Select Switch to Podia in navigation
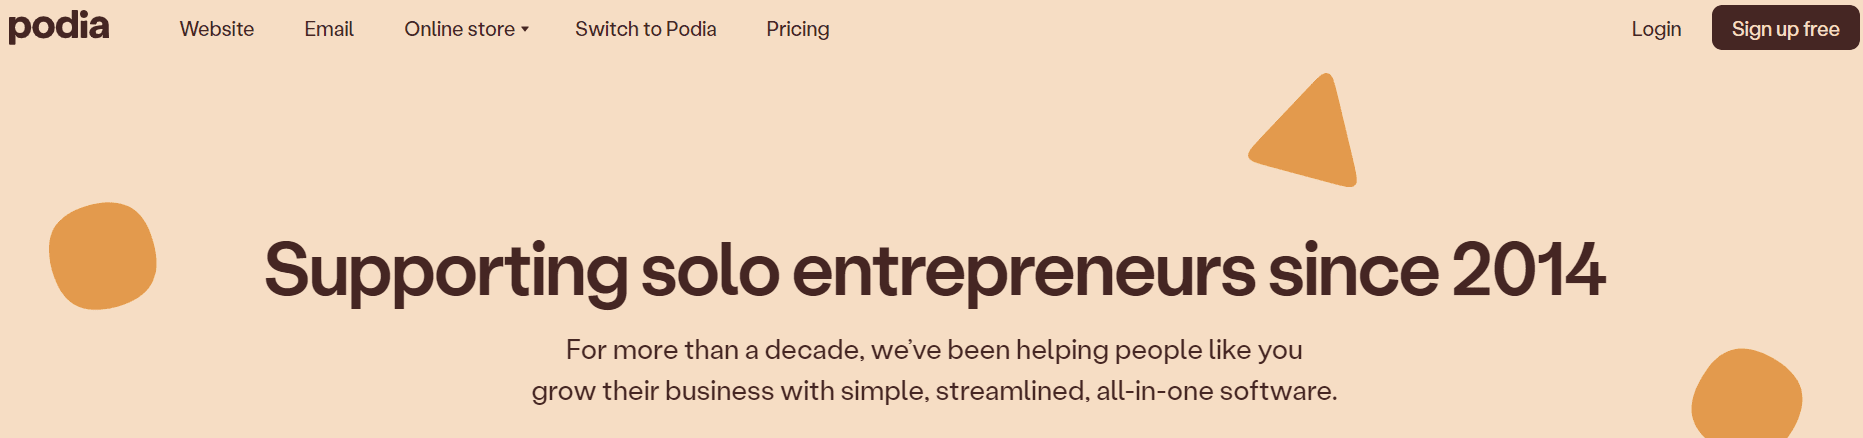This screenshot has height=438, width=1863. click(646, 29)
